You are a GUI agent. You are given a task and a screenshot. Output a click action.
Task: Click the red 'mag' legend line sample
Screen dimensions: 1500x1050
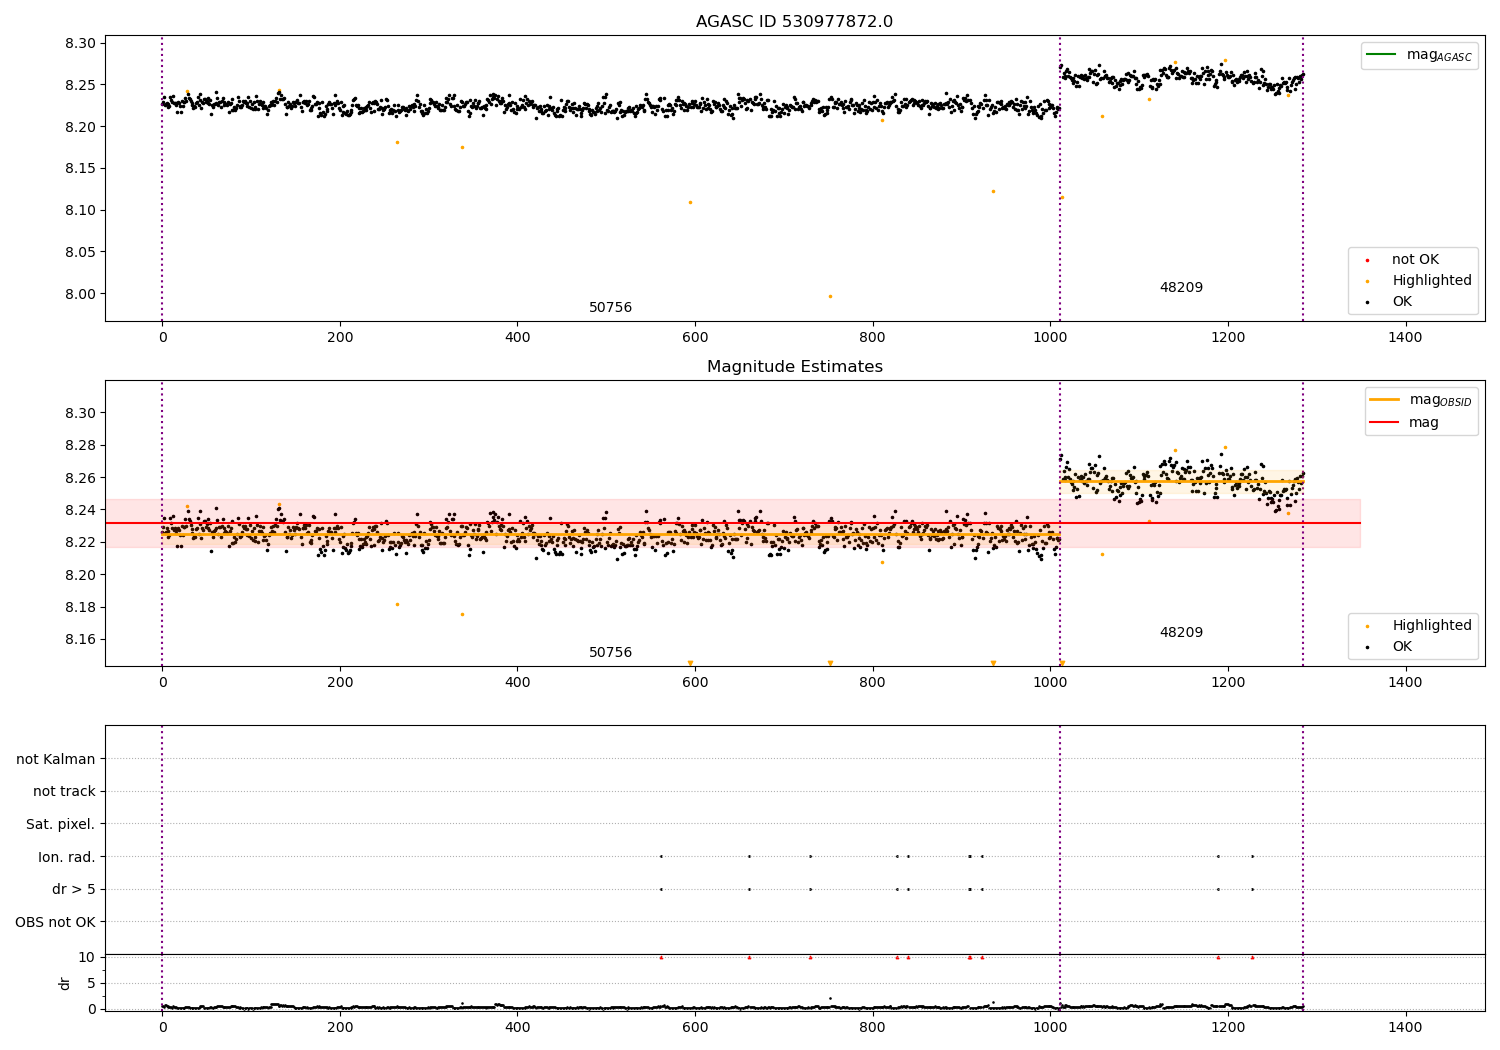pos(1385,423)
